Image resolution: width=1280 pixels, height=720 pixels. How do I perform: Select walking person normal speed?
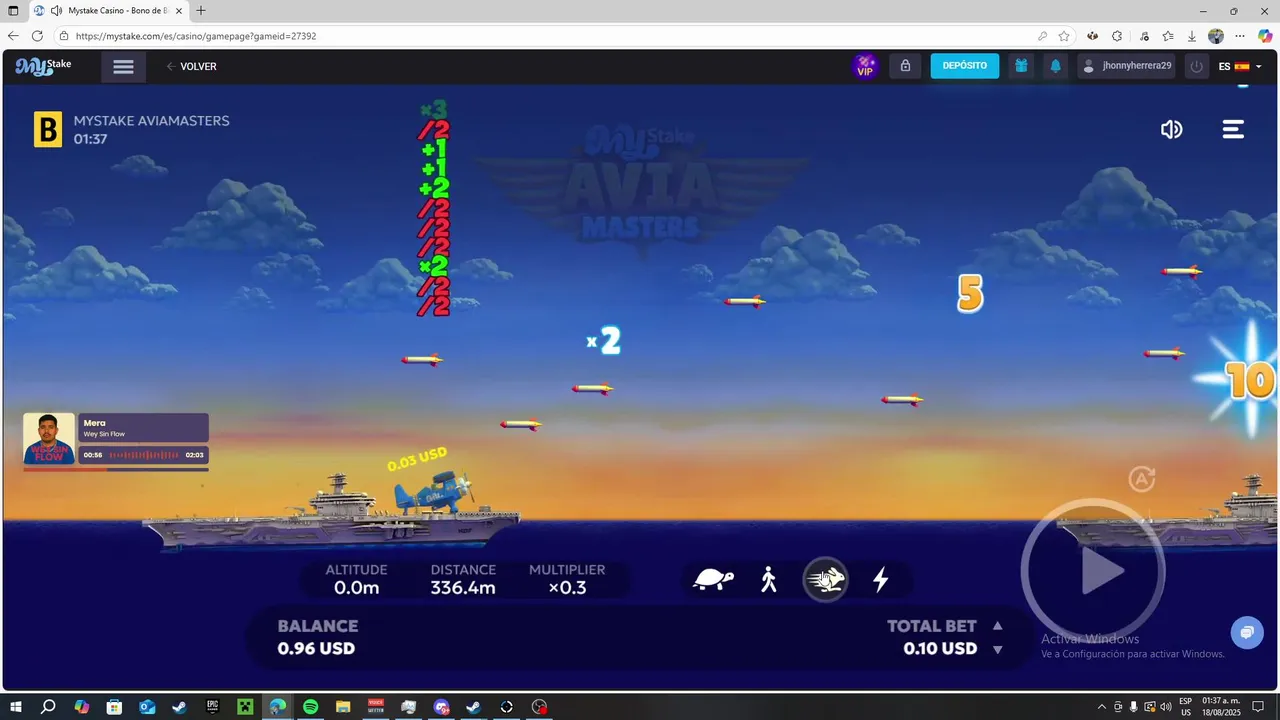(769, 579)
